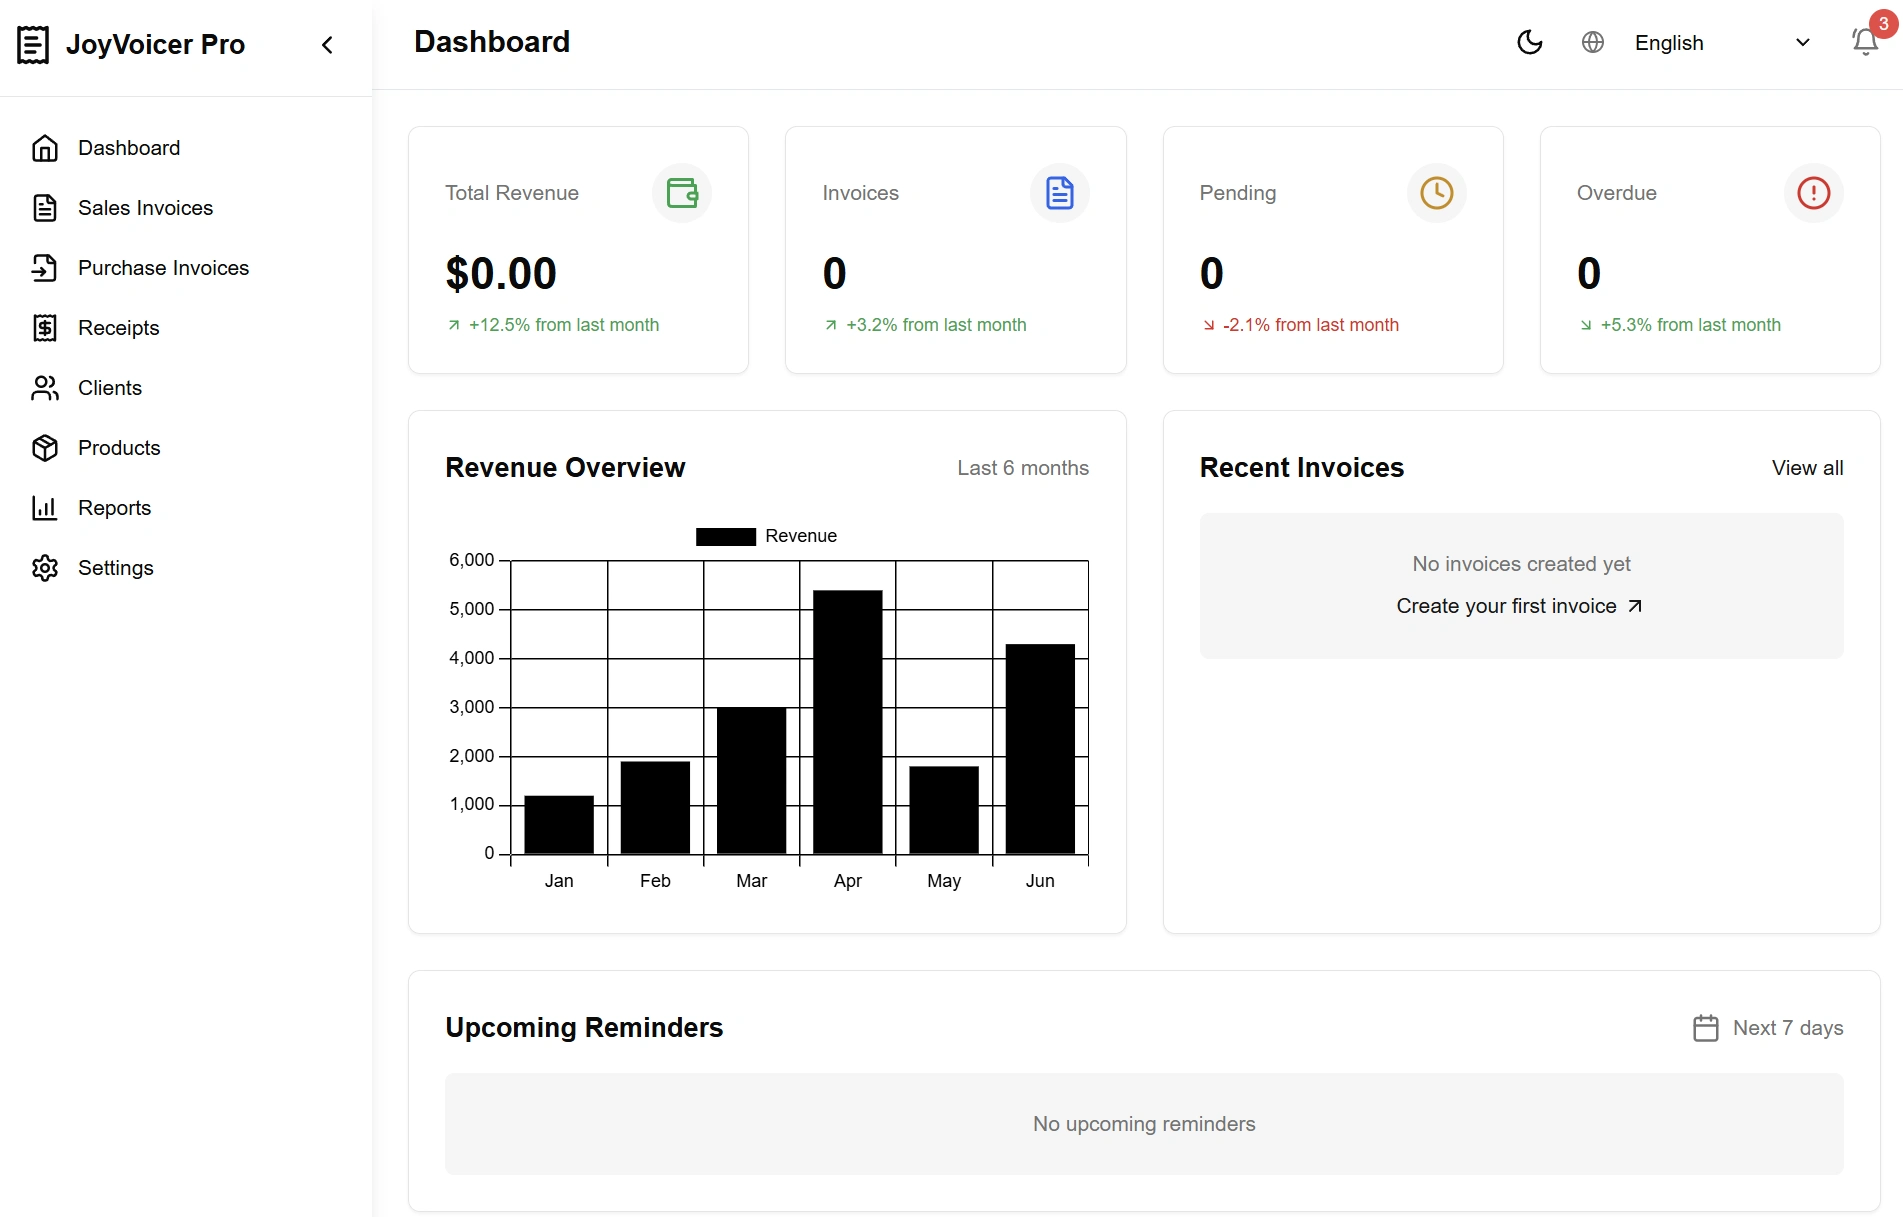Click the Feb revenue bar
The image size is (1903, 1217).
656,808
